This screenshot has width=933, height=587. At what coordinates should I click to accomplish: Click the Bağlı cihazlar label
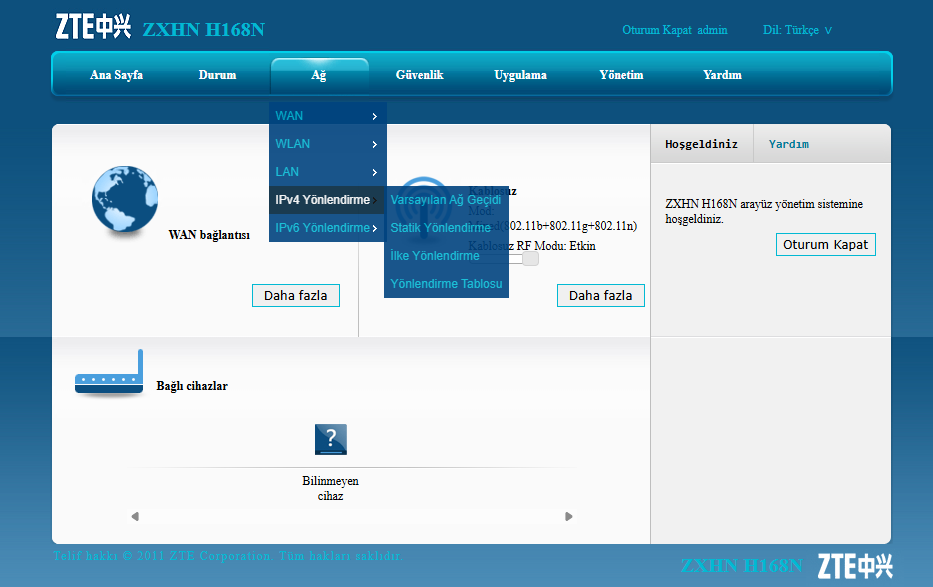pyautogui.click(x=192, y=386)
